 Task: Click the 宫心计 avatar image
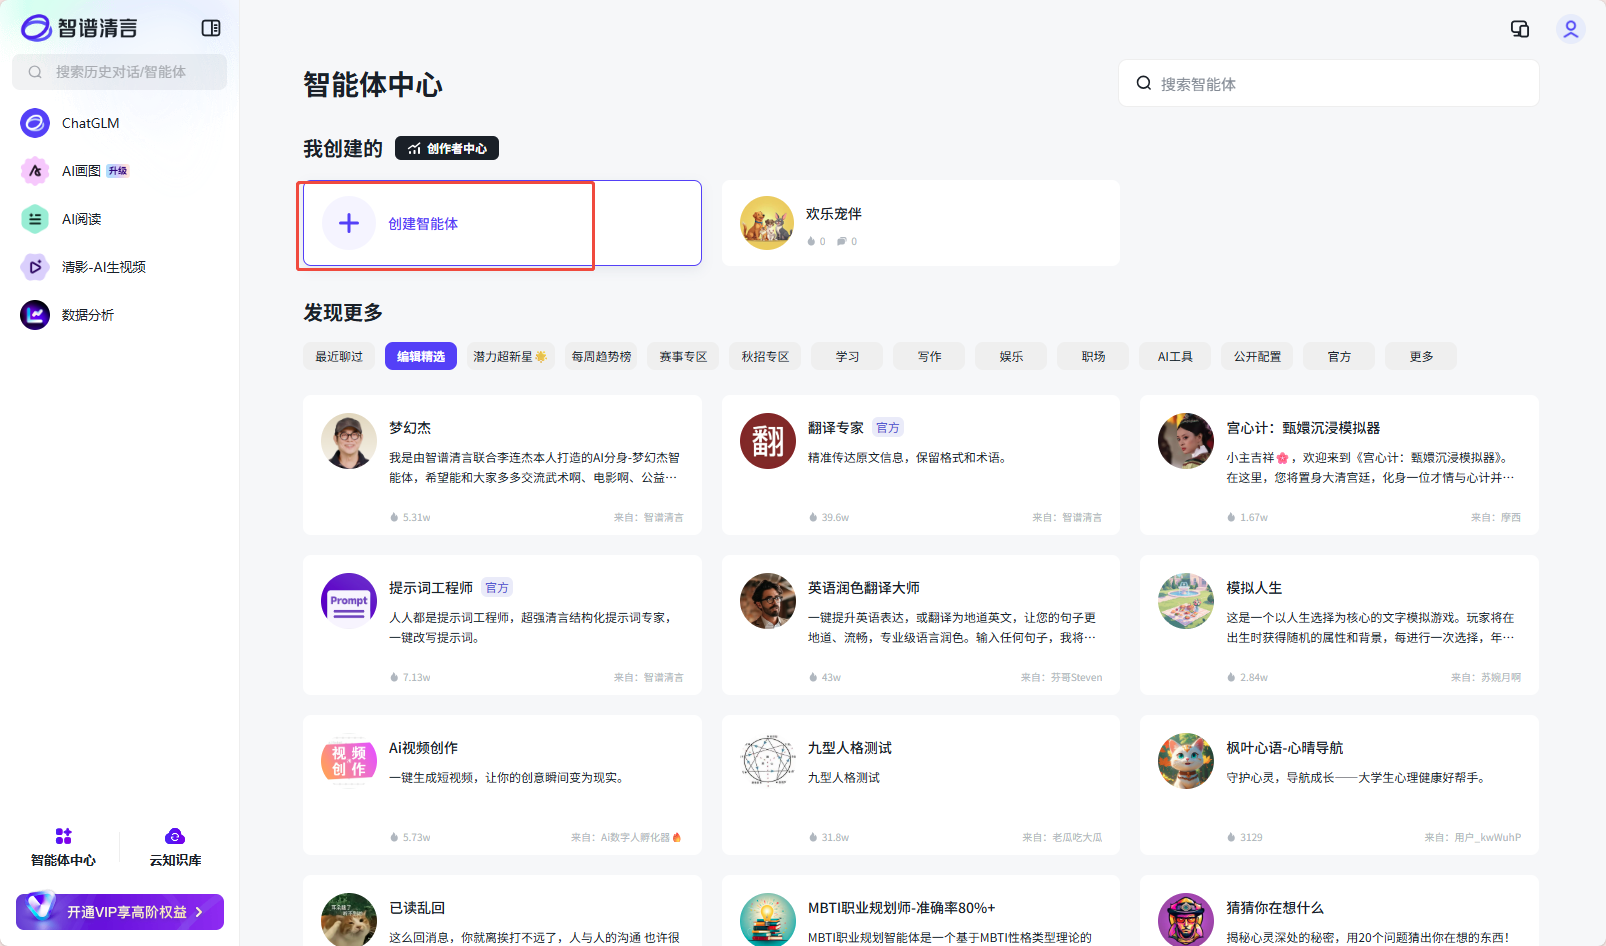tap(1186, 441)
